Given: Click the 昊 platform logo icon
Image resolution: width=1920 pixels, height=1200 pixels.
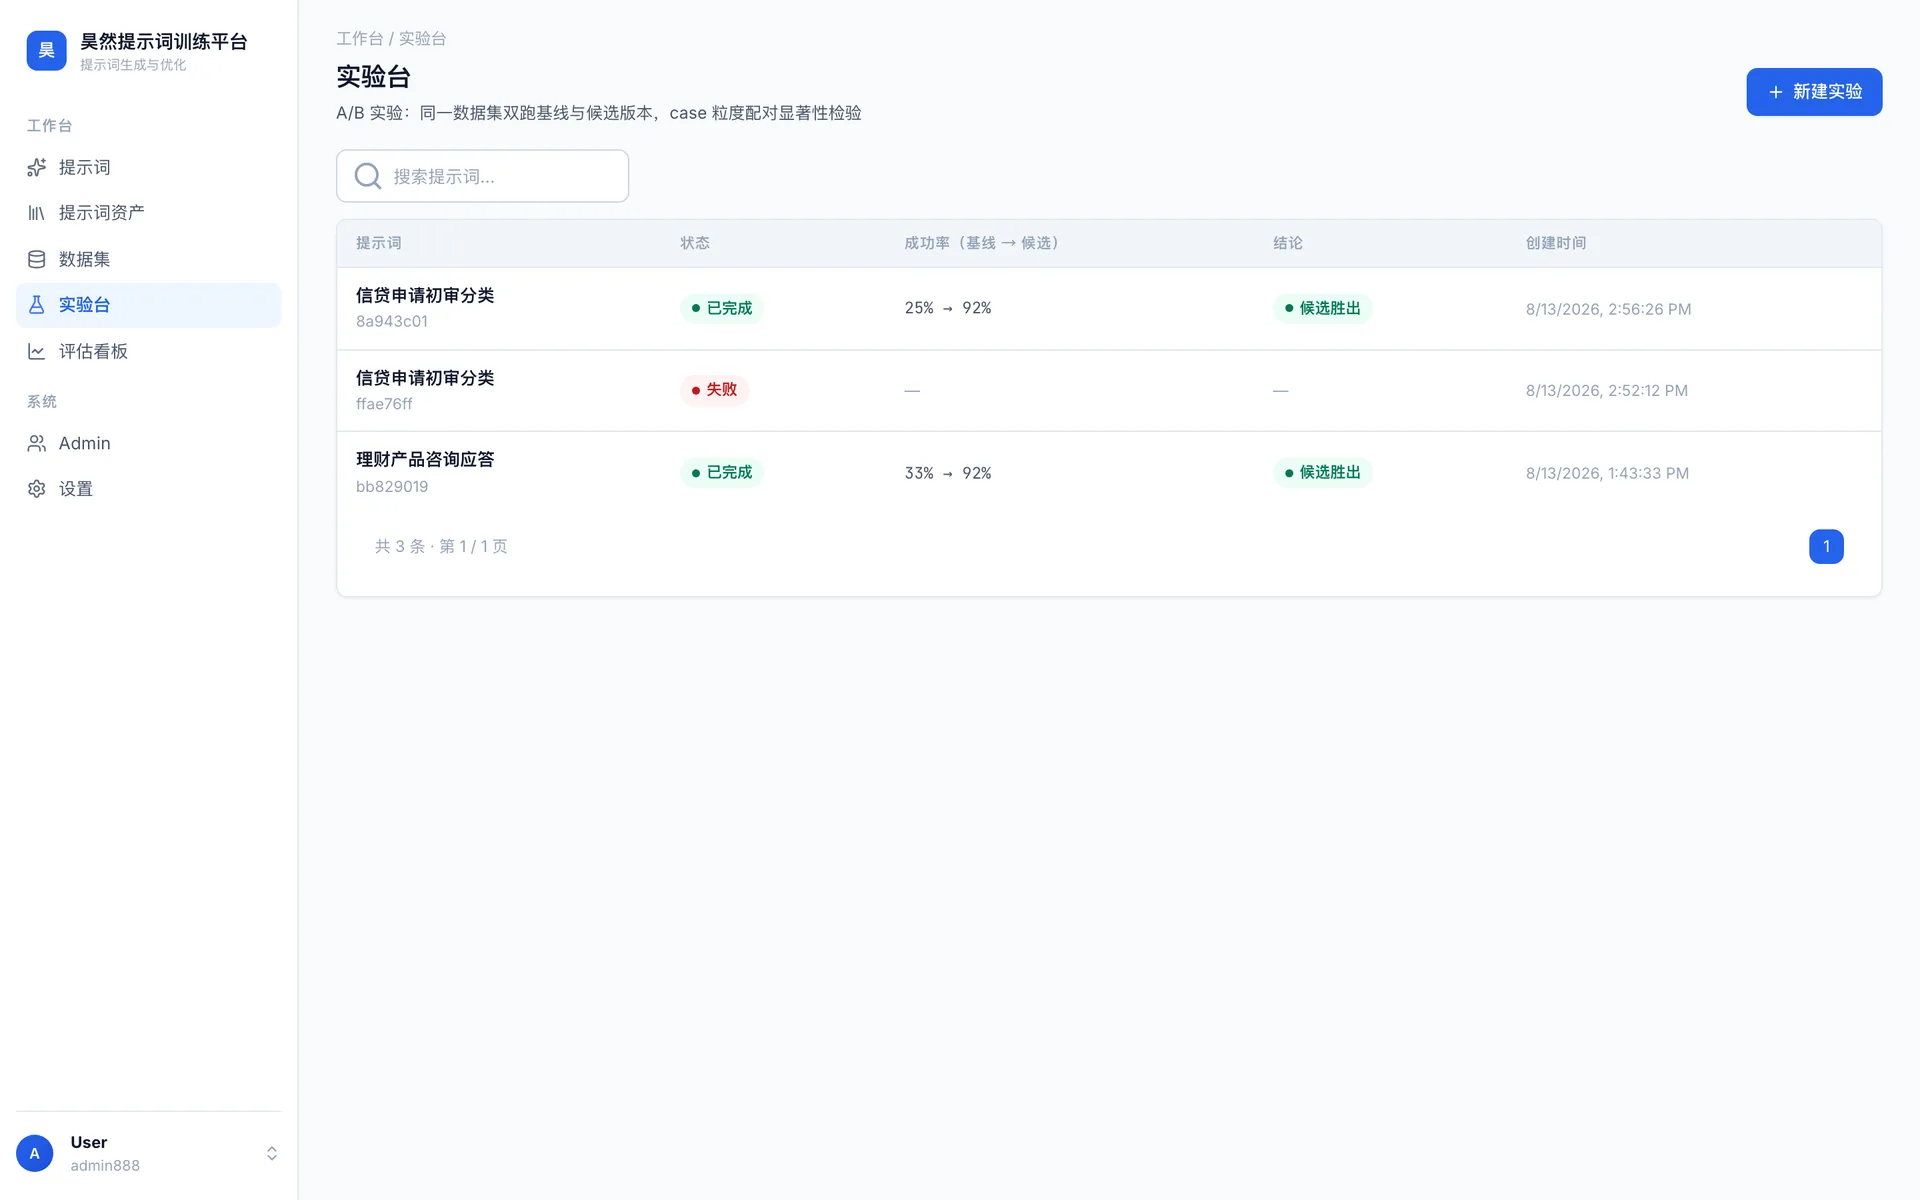Looking at the screenshot, I should point(46,51).
